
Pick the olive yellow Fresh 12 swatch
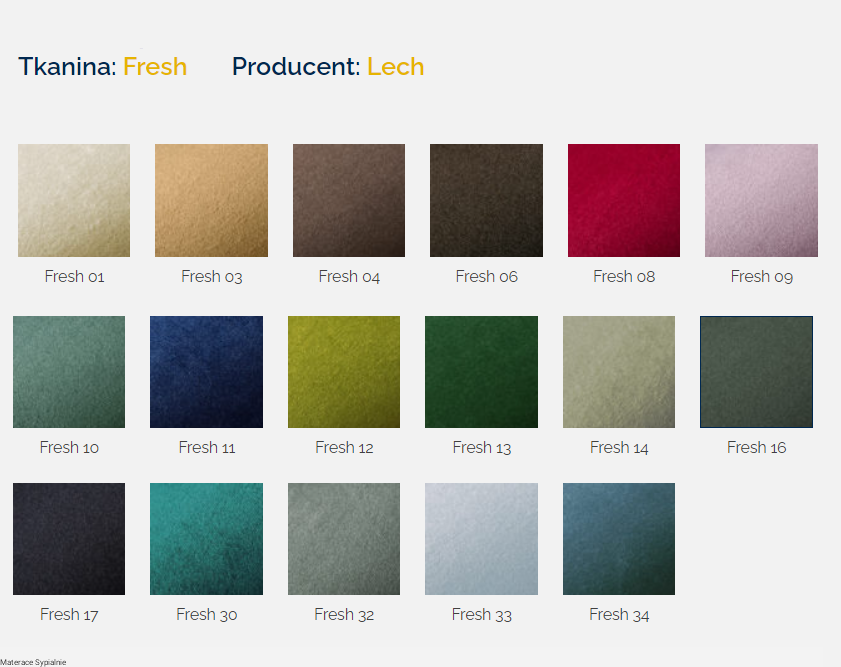[x=344, y=372]
